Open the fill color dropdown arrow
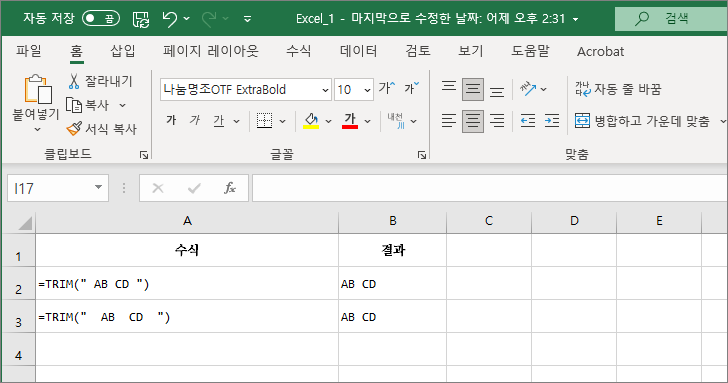The height and width of the screenshot is (383, 728). click(x=328, y=122)
